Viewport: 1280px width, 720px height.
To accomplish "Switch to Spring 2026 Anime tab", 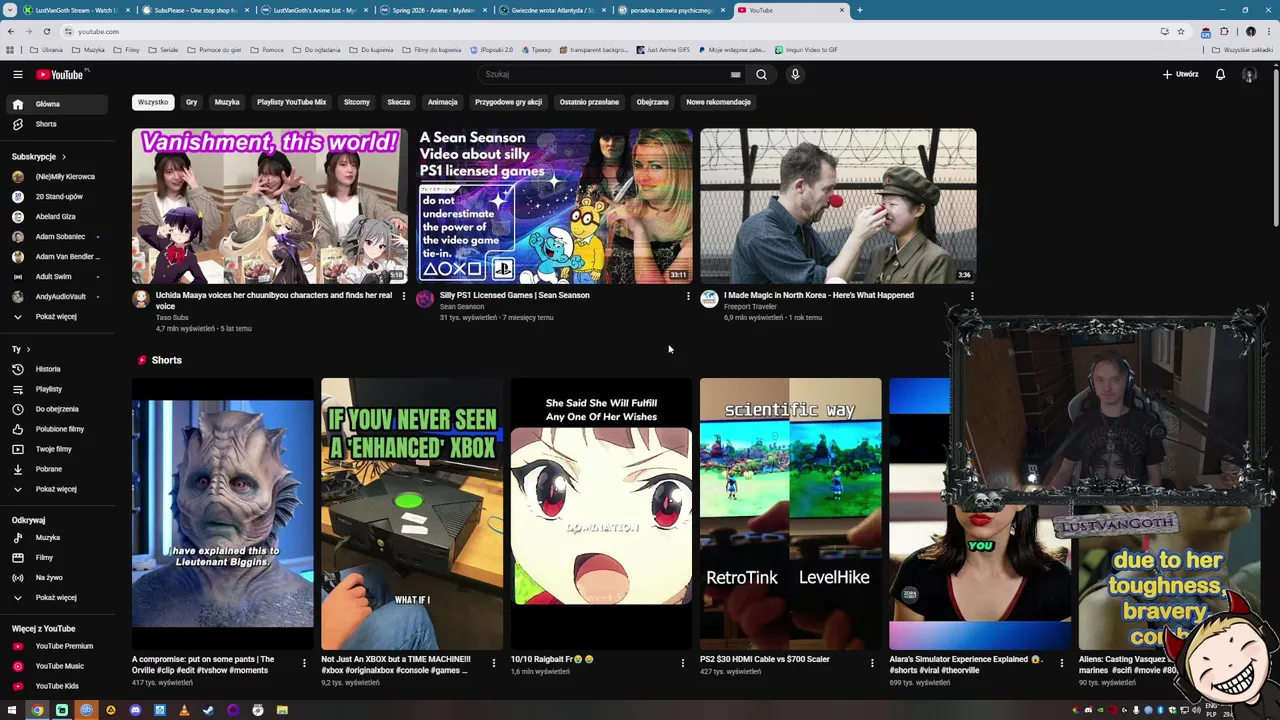I will click(x=433, y=10).
